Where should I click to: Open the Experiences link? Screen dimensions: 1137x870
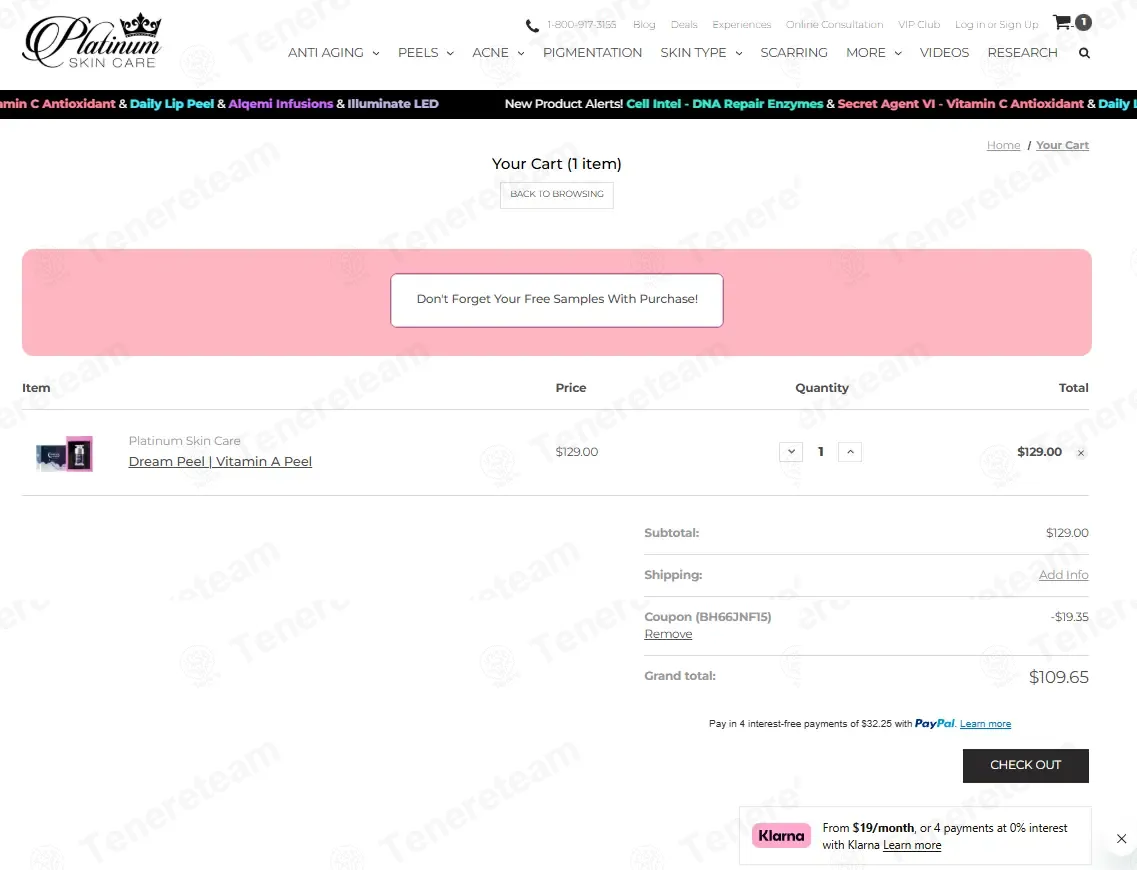click(x=742, y=25)
